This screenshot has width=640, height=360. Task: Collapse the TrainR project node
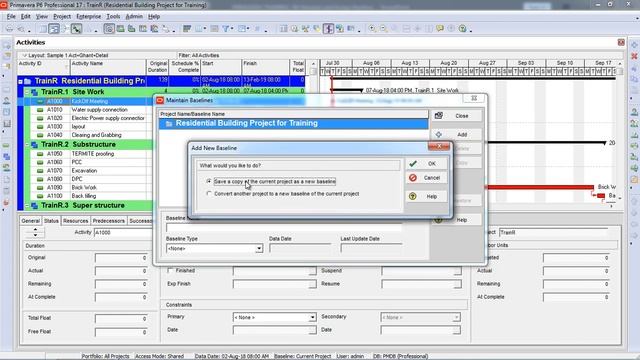tap(20, 82)
